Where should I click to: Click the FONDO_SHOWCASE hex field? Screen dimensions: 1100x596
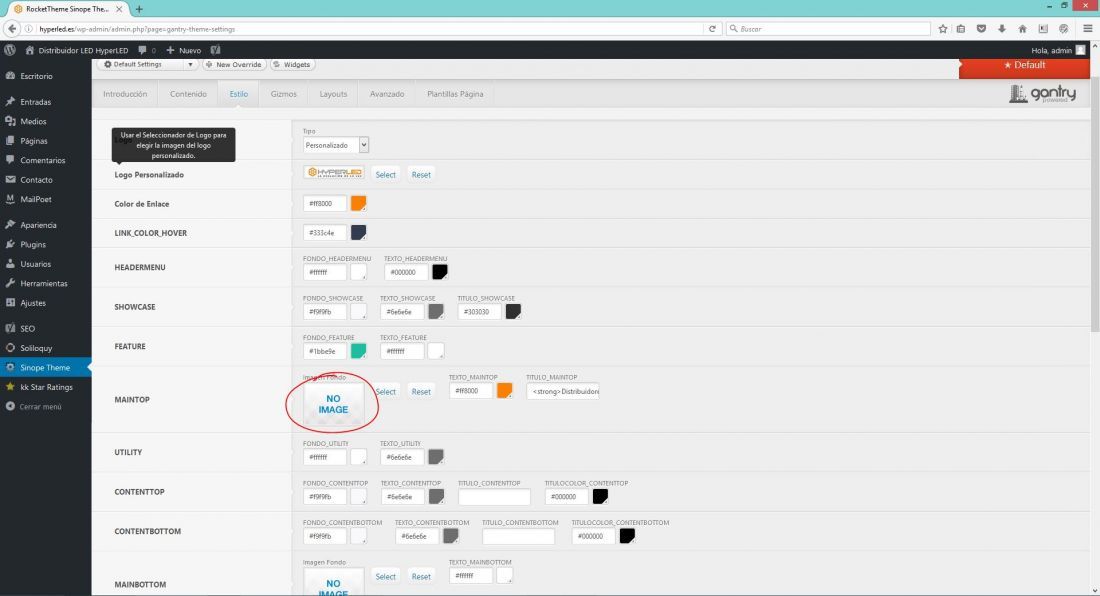click(x=325, y=311)
